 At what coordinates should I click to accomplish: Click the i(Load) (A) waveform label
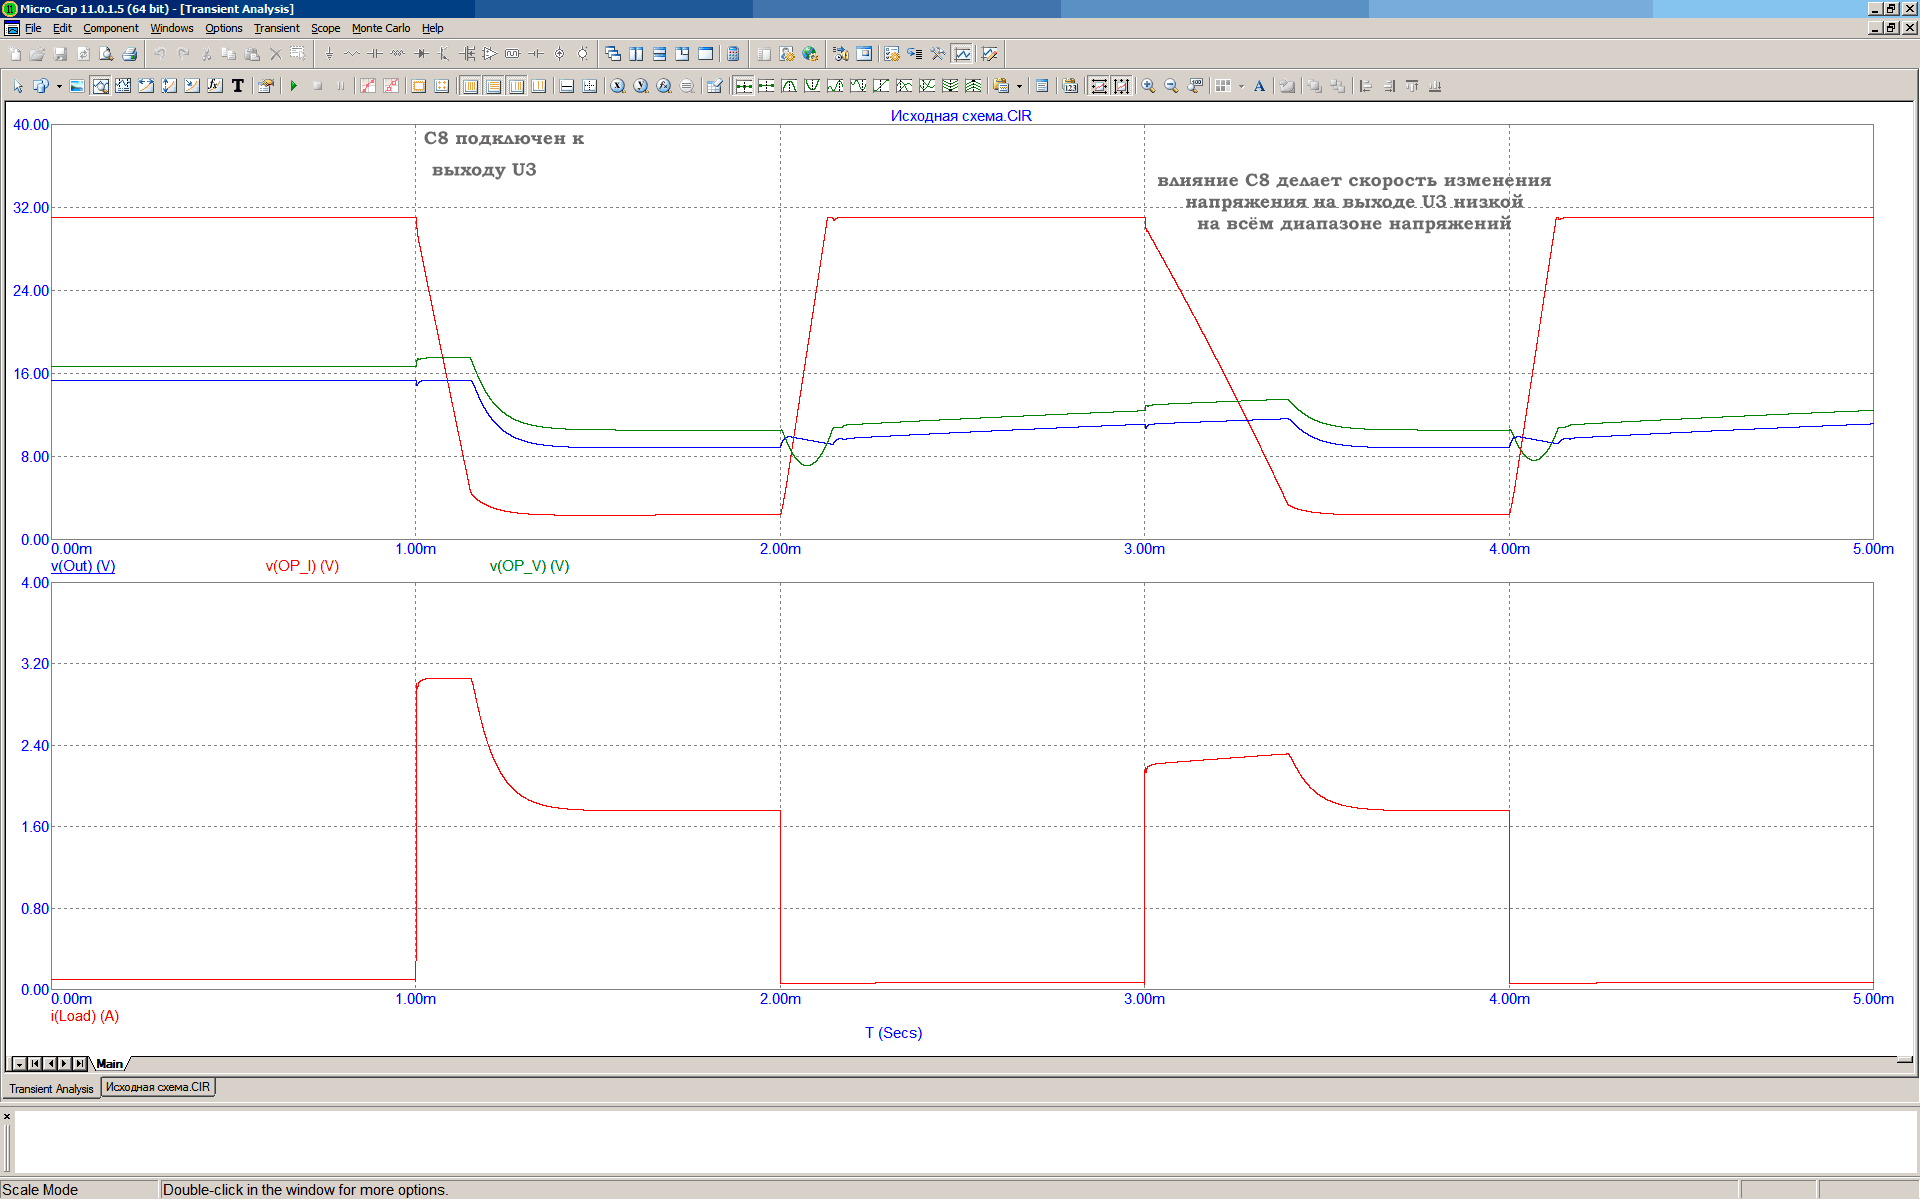85,1016
